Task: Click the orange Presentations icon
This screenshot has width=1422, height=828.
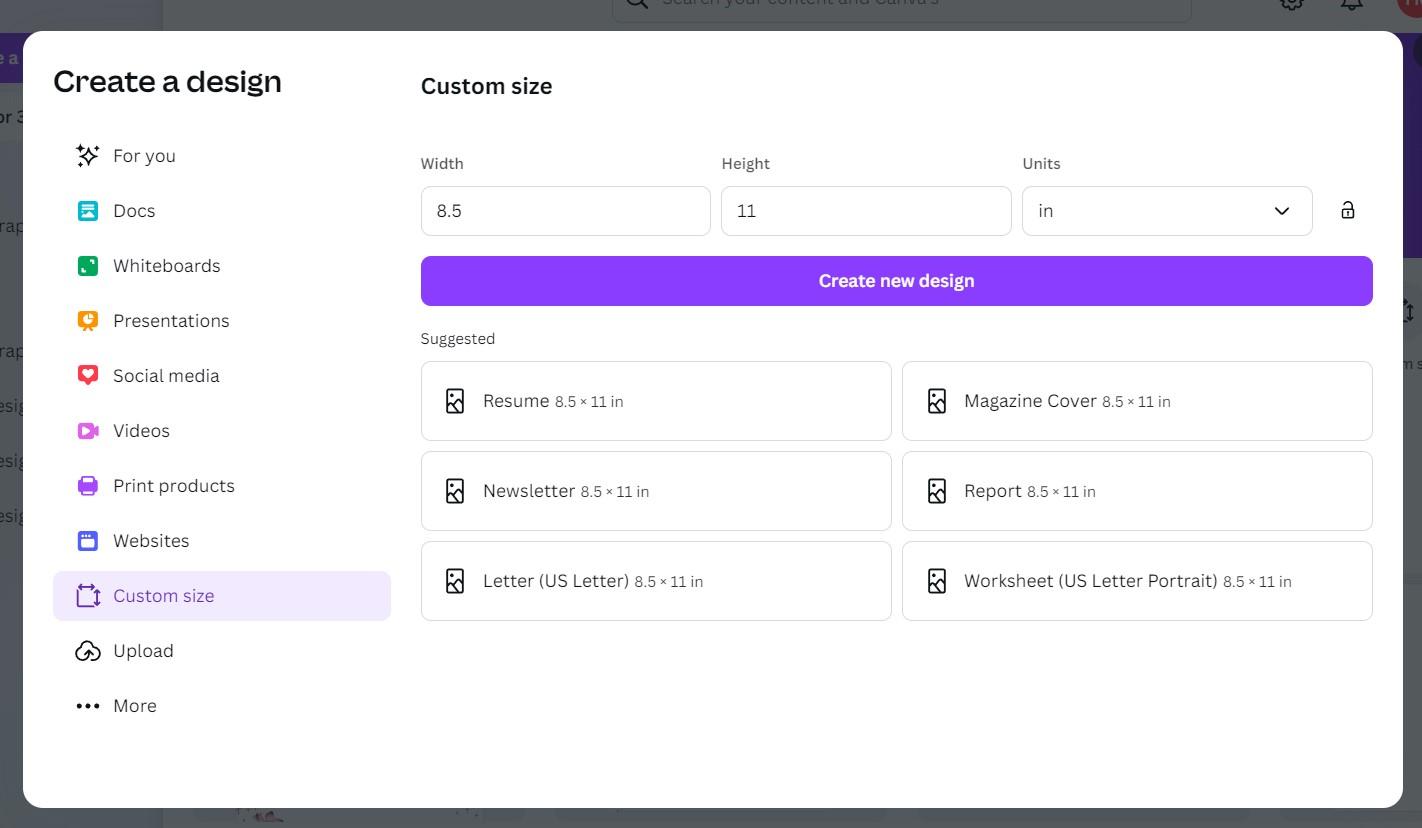Action: pos(88,321)
